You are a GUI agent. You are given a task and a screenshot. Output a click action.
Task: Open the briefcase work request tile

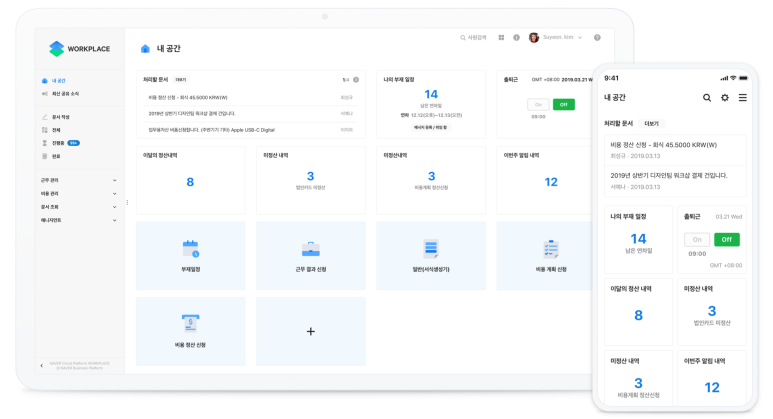(311, 255)
